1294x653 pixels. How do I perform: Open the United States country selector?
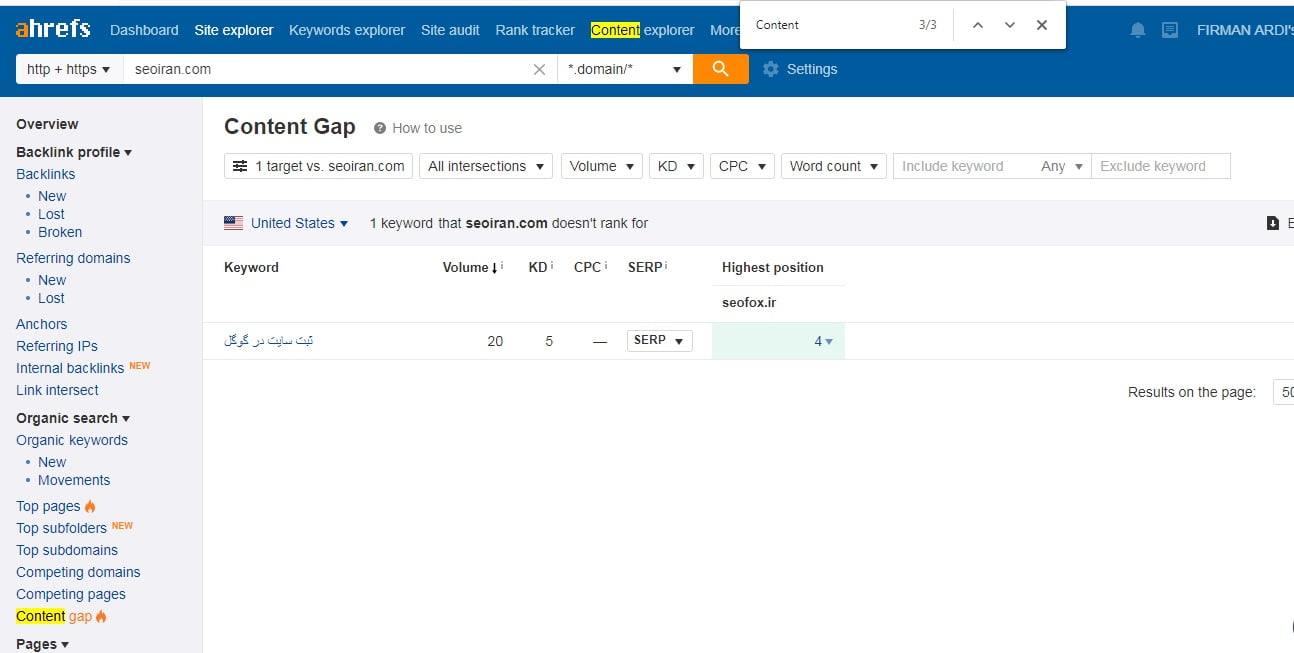pyautogui.click(x=299, y=223)
